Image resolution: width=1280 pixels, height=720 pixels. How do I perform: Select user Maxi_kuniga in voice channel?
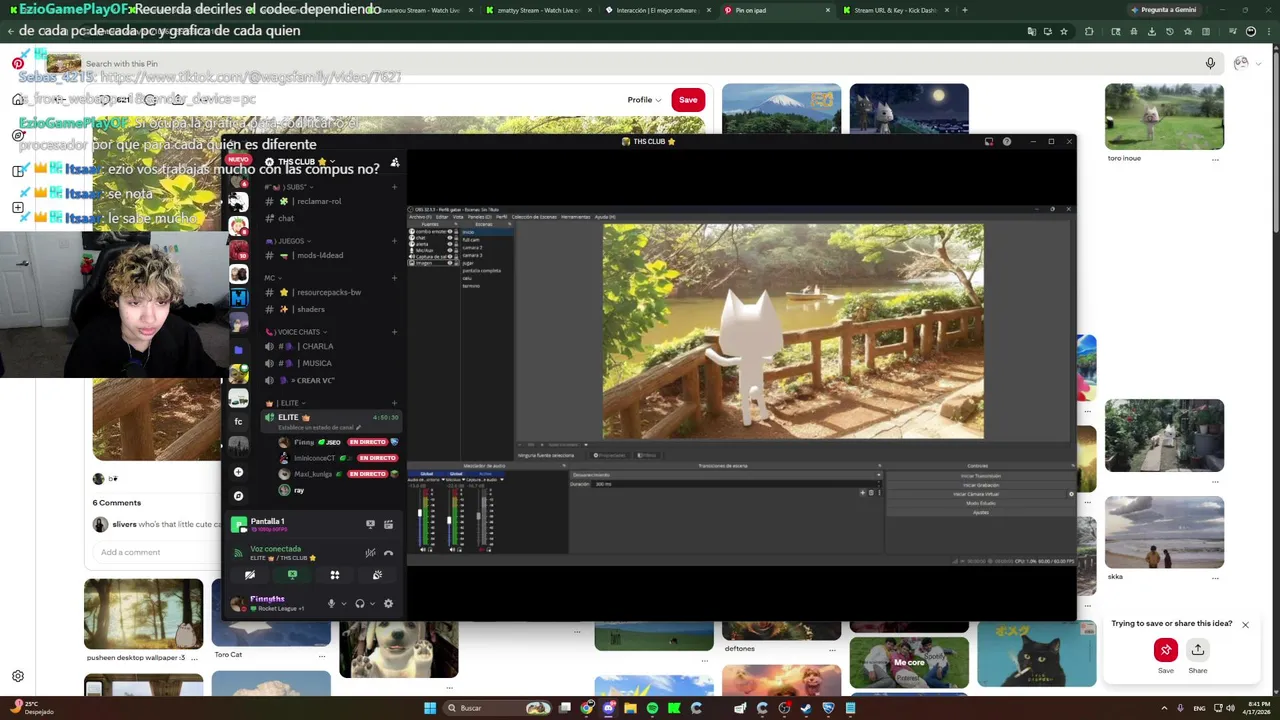point(312,474)
